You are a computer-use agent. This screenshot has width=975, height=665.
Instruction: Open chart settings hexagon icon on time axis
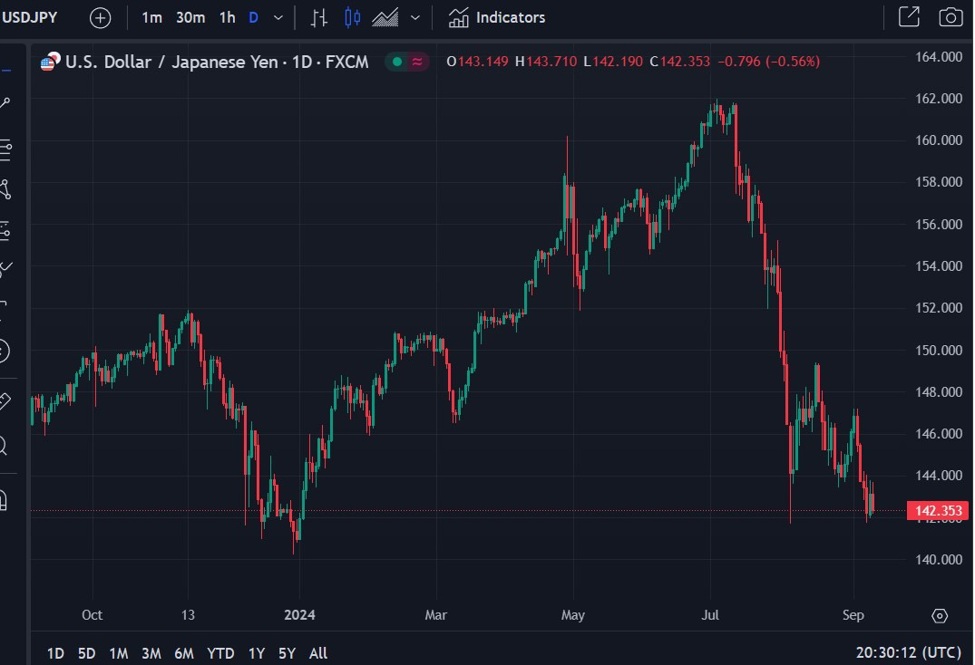939,615
